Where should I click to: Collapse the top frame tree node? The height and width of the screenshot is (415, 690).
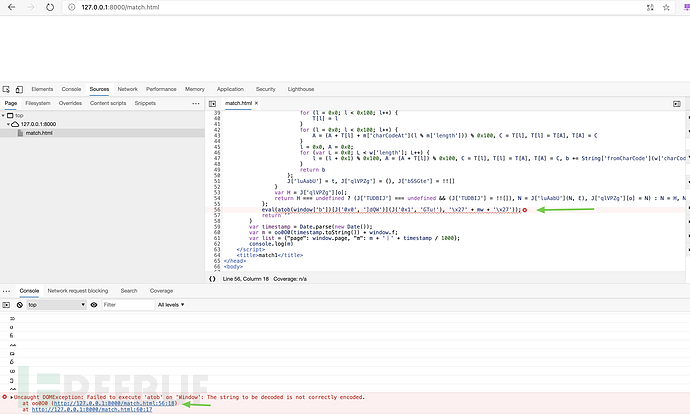(5, 115)
